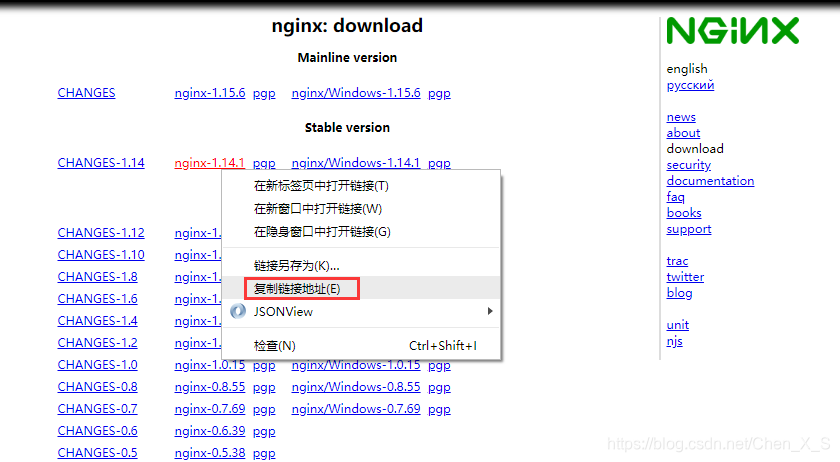The height and width of the screenshot is (462, 840).
Task: Open the twitter link
Action: [685, 277]
